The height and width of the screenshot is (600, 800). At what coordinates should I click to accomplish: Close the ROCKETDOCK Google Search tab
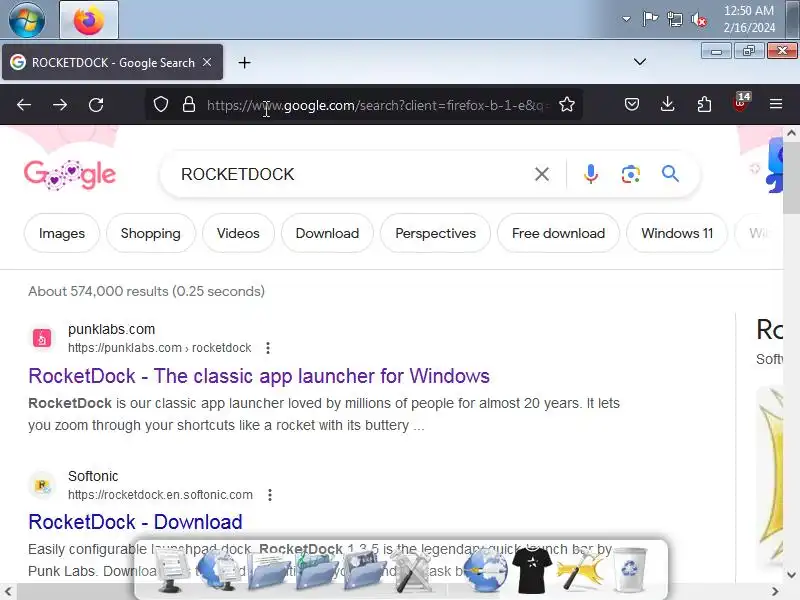[207, 62]
